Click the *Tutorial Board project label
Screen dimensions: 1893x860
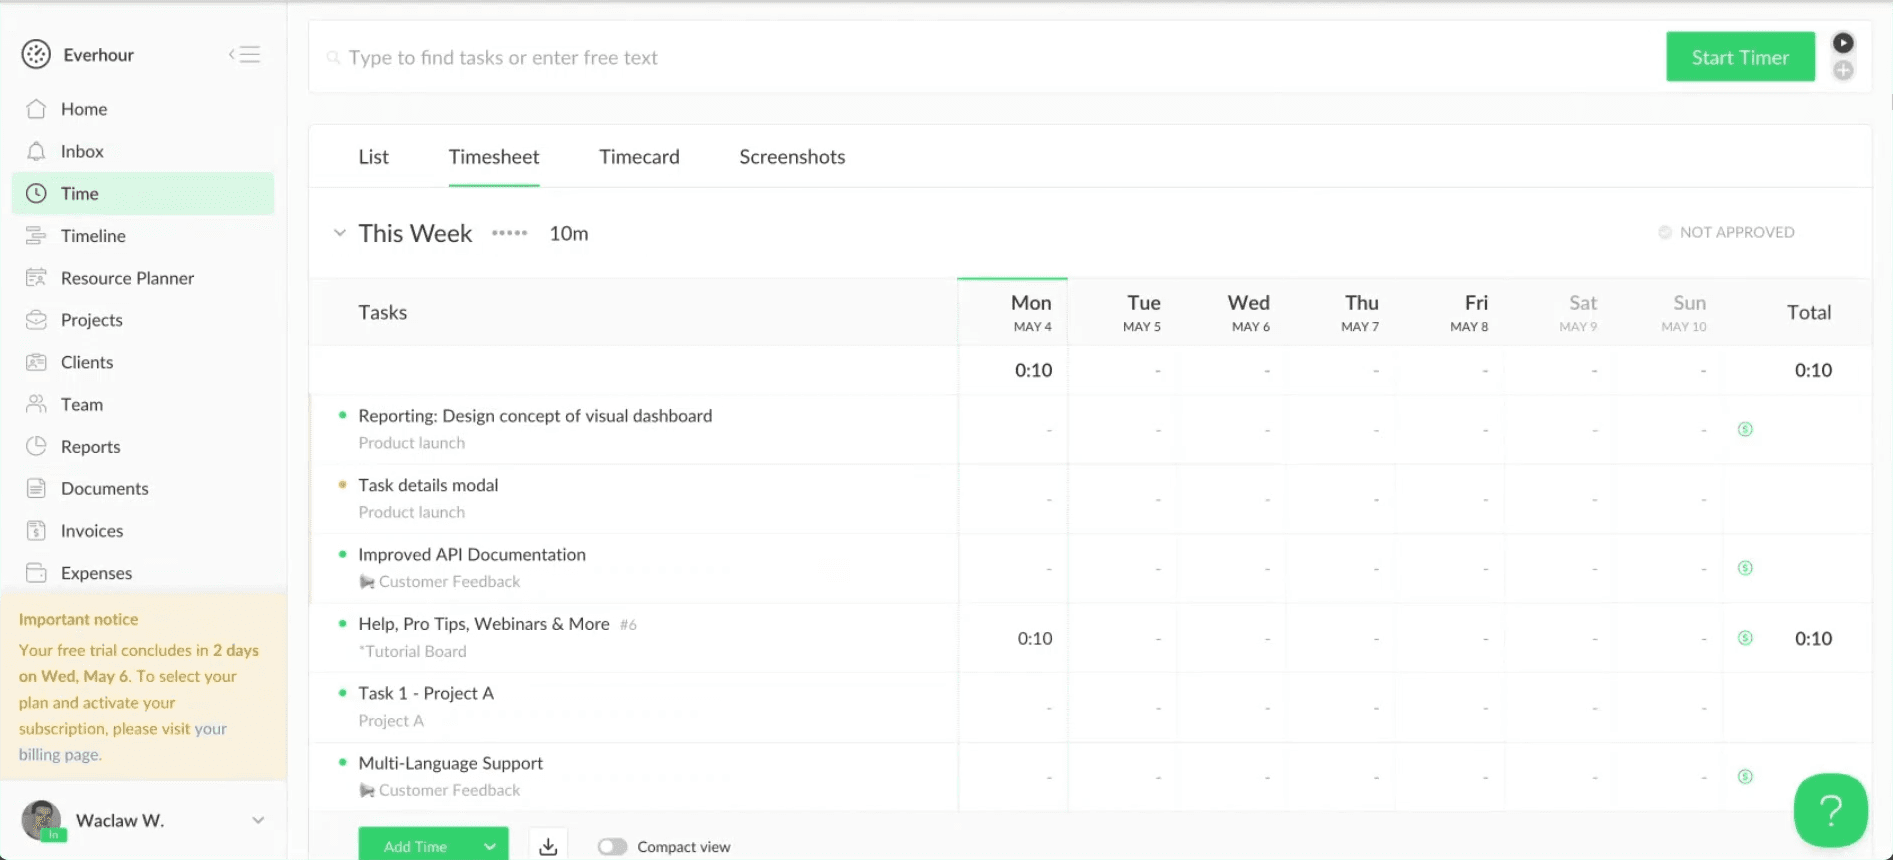tap(412, 651)
